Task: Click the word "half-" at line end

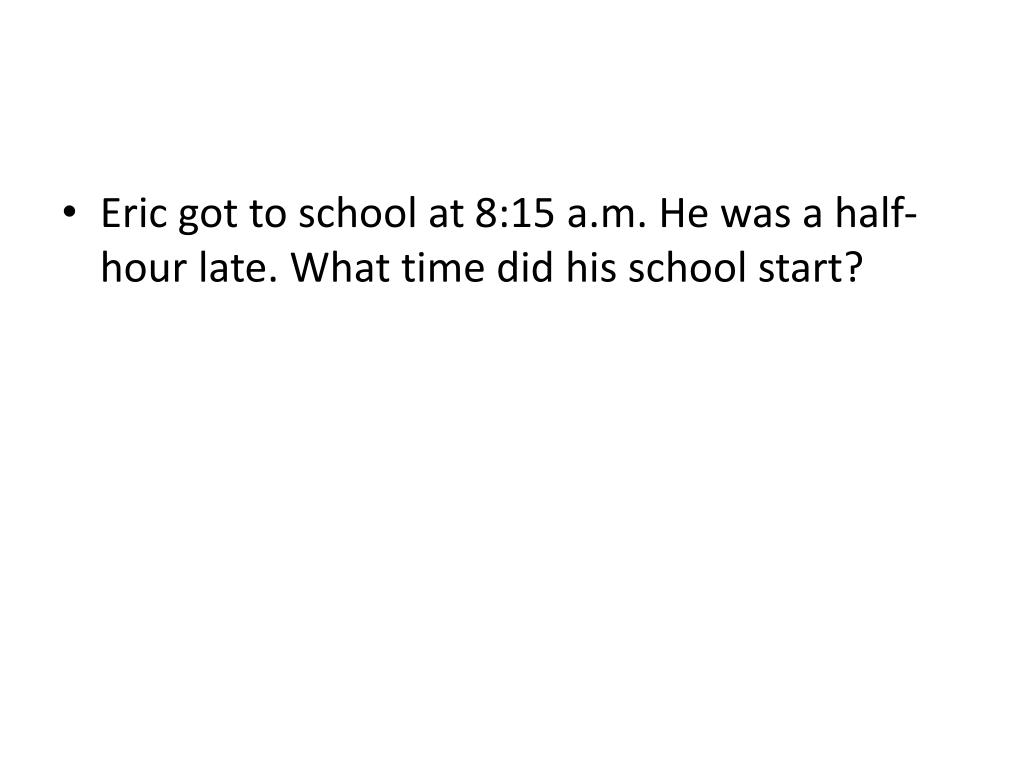Action: pyautogui.click(x=876, y=212)
